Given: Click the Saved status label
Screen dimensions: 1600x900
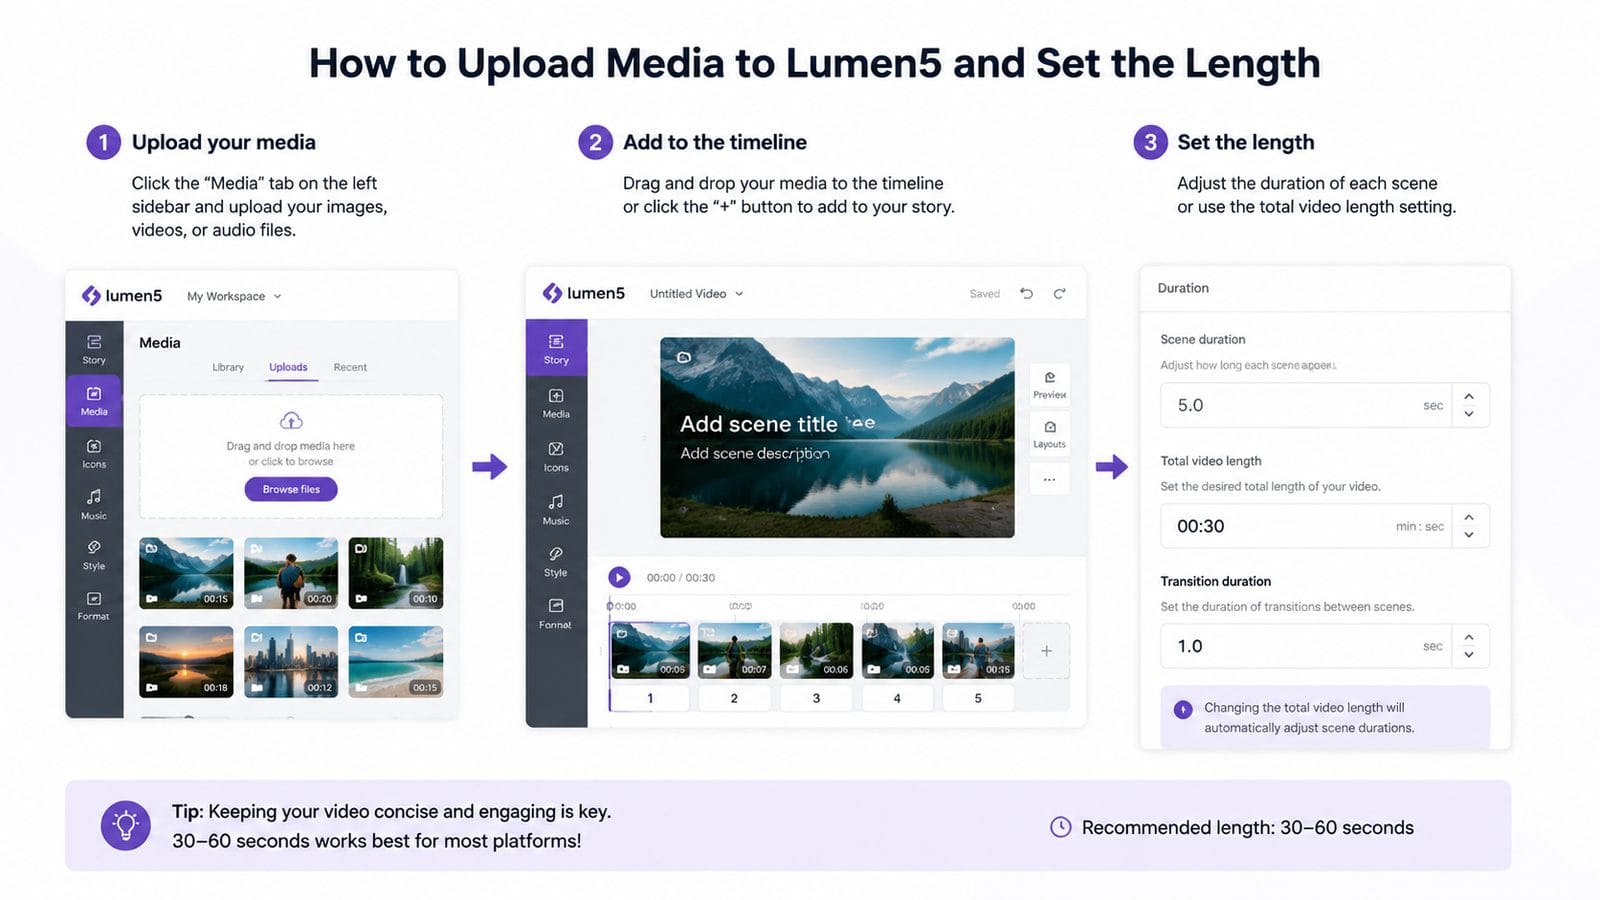Looking at the screenshot, I should point(984,294).
